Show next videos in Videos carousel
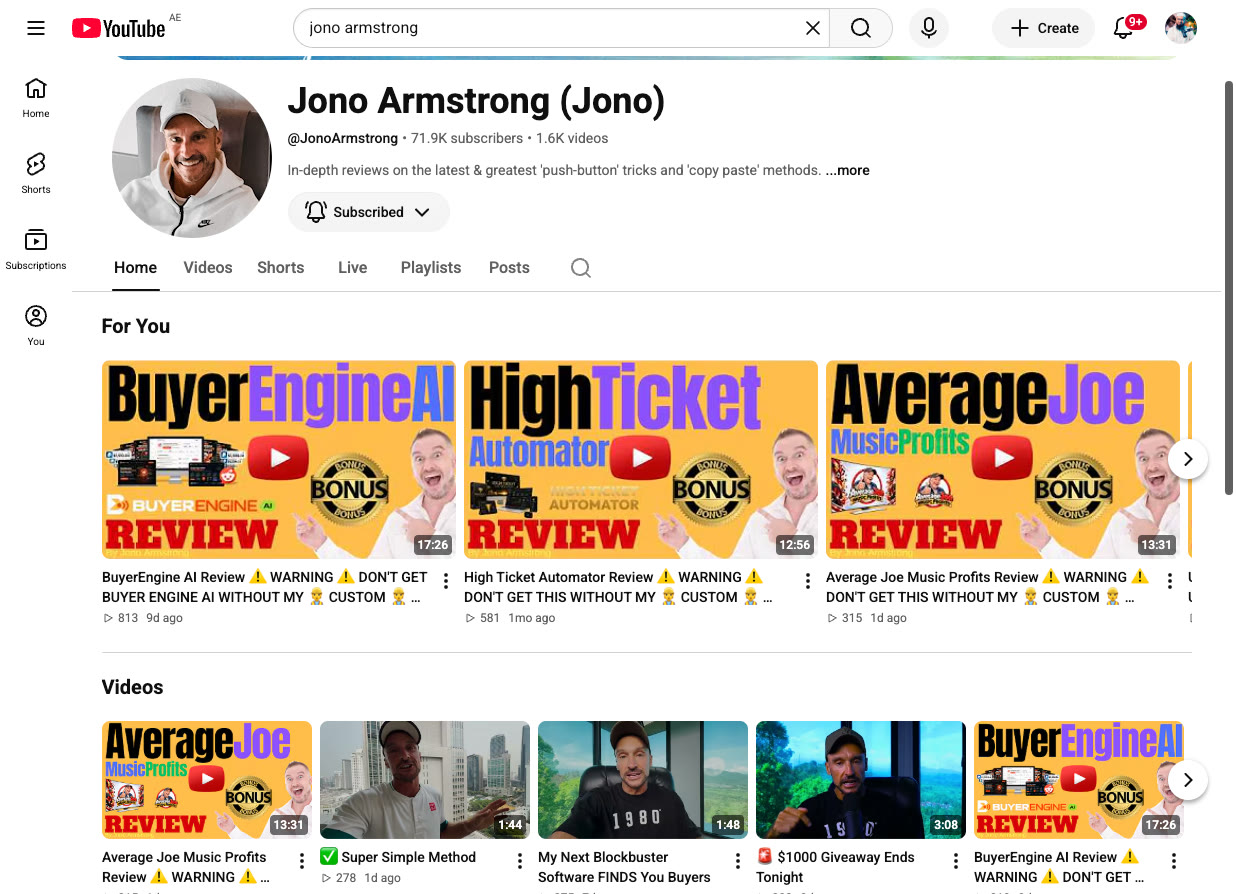Viewport: 1236px width, 894px height. (1188, 780)
